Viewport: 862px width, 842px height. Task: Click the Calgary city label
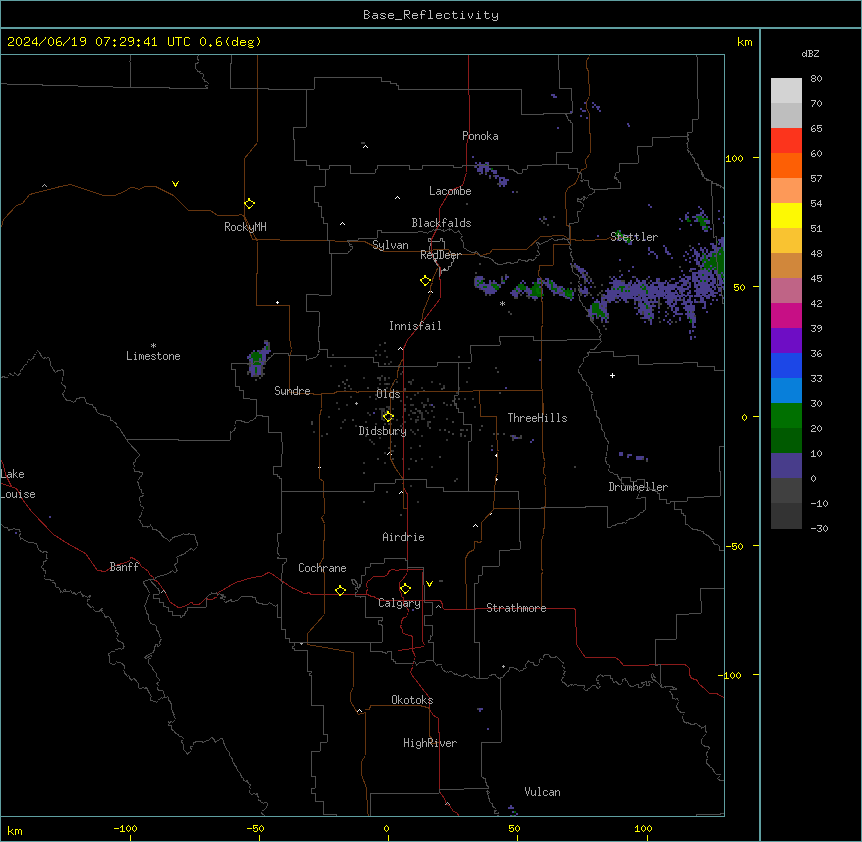coord(399,603)
